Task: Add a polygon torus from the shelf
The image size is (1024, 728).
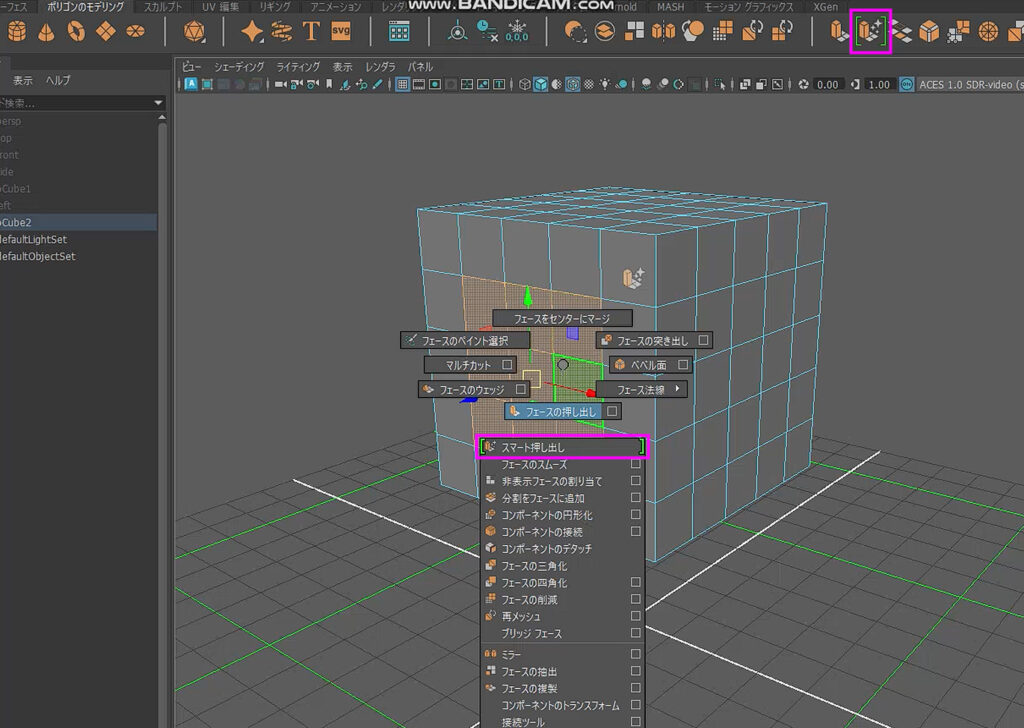Action: 76,31
